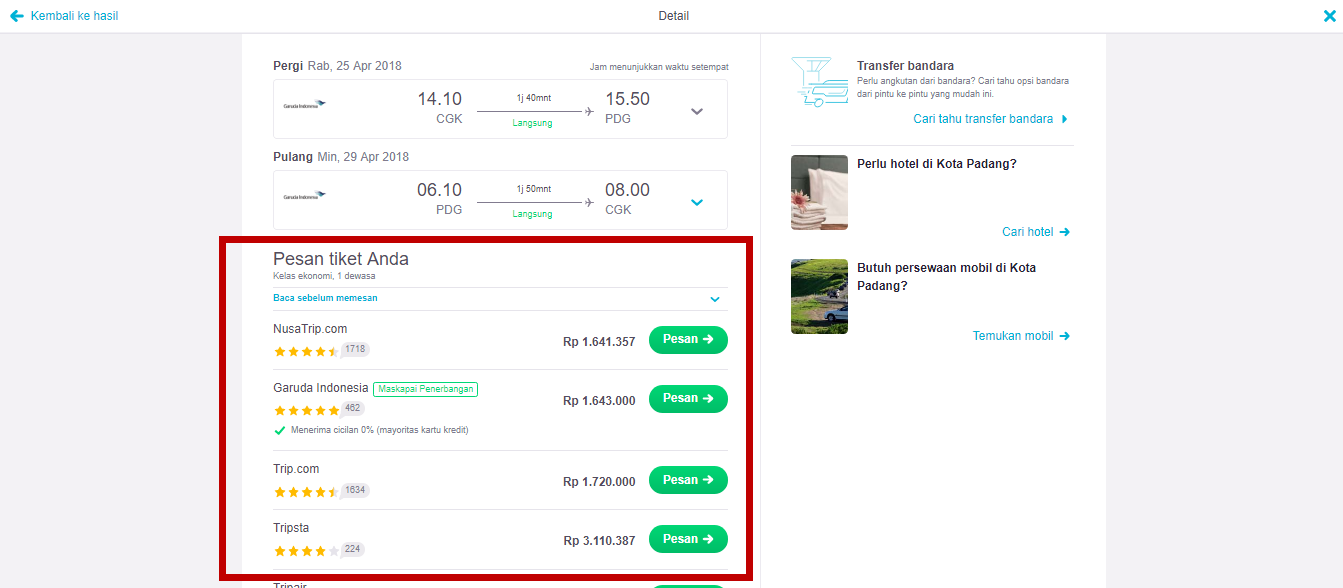1343x588 pixels.
Task: Open NusaTrip.com 1718 reviews count
Action: (x=356, y=349)
